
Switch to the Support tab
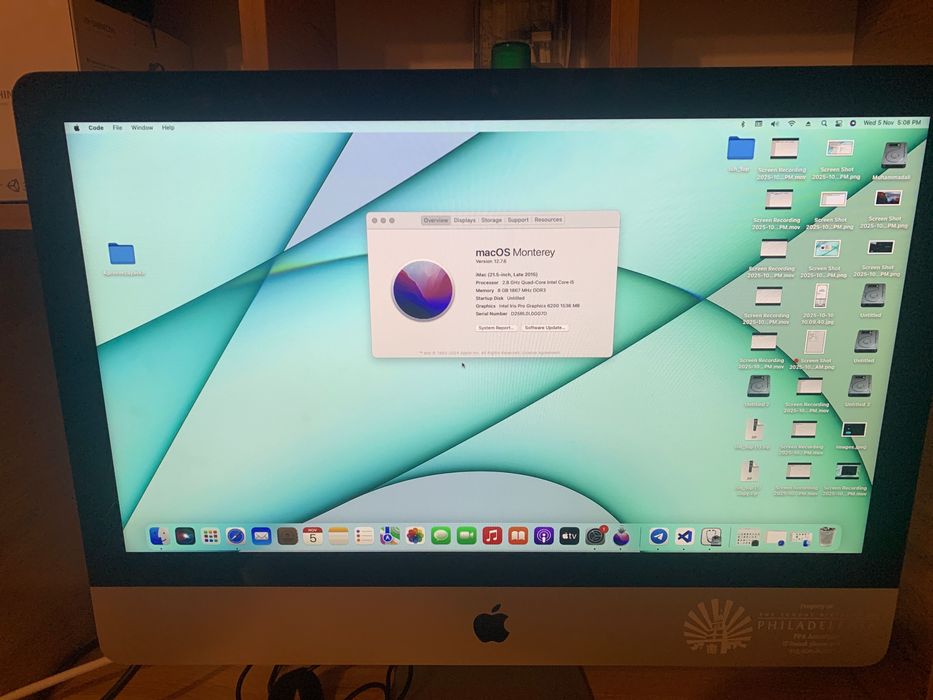pyautogui.click(x=518, y=220)
